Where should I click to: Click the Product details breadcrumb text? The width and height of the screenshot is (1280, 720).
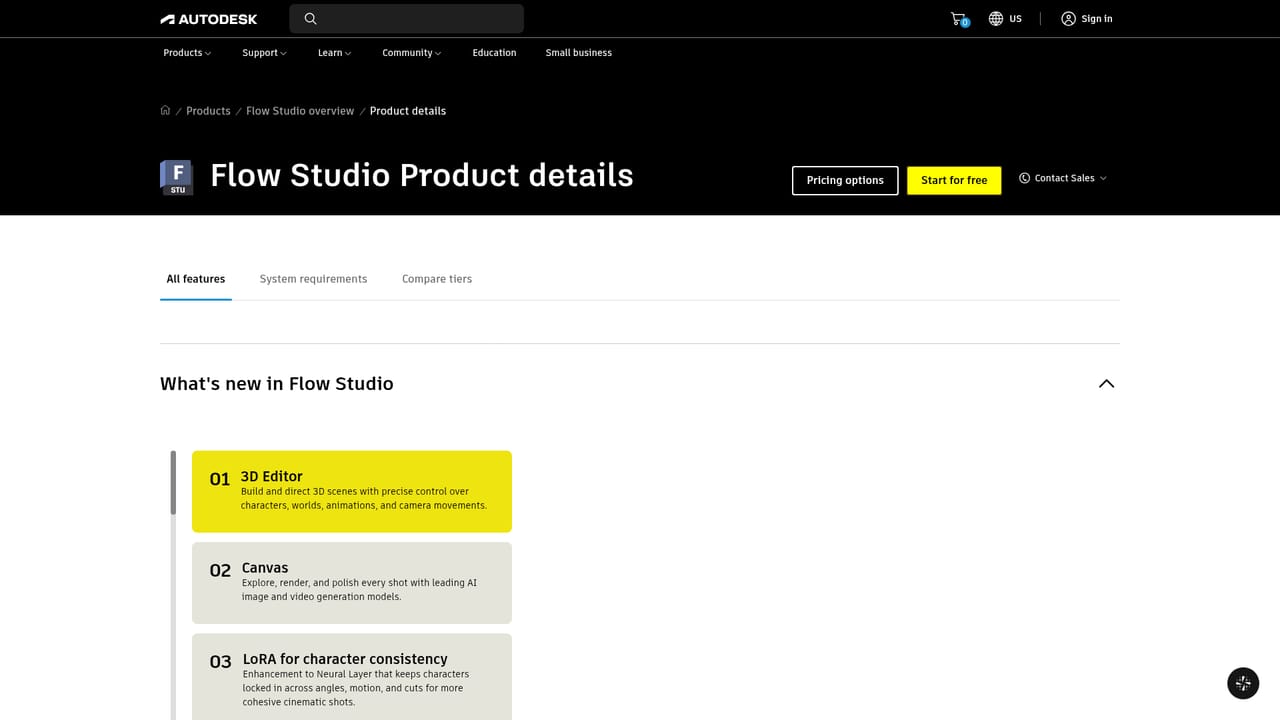click(408, 111)
